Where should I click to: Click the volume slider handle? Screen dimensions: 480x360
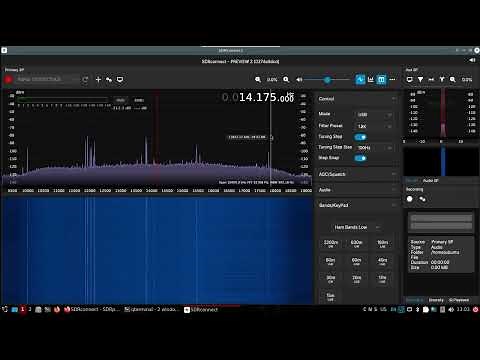[x=327, y=79]
